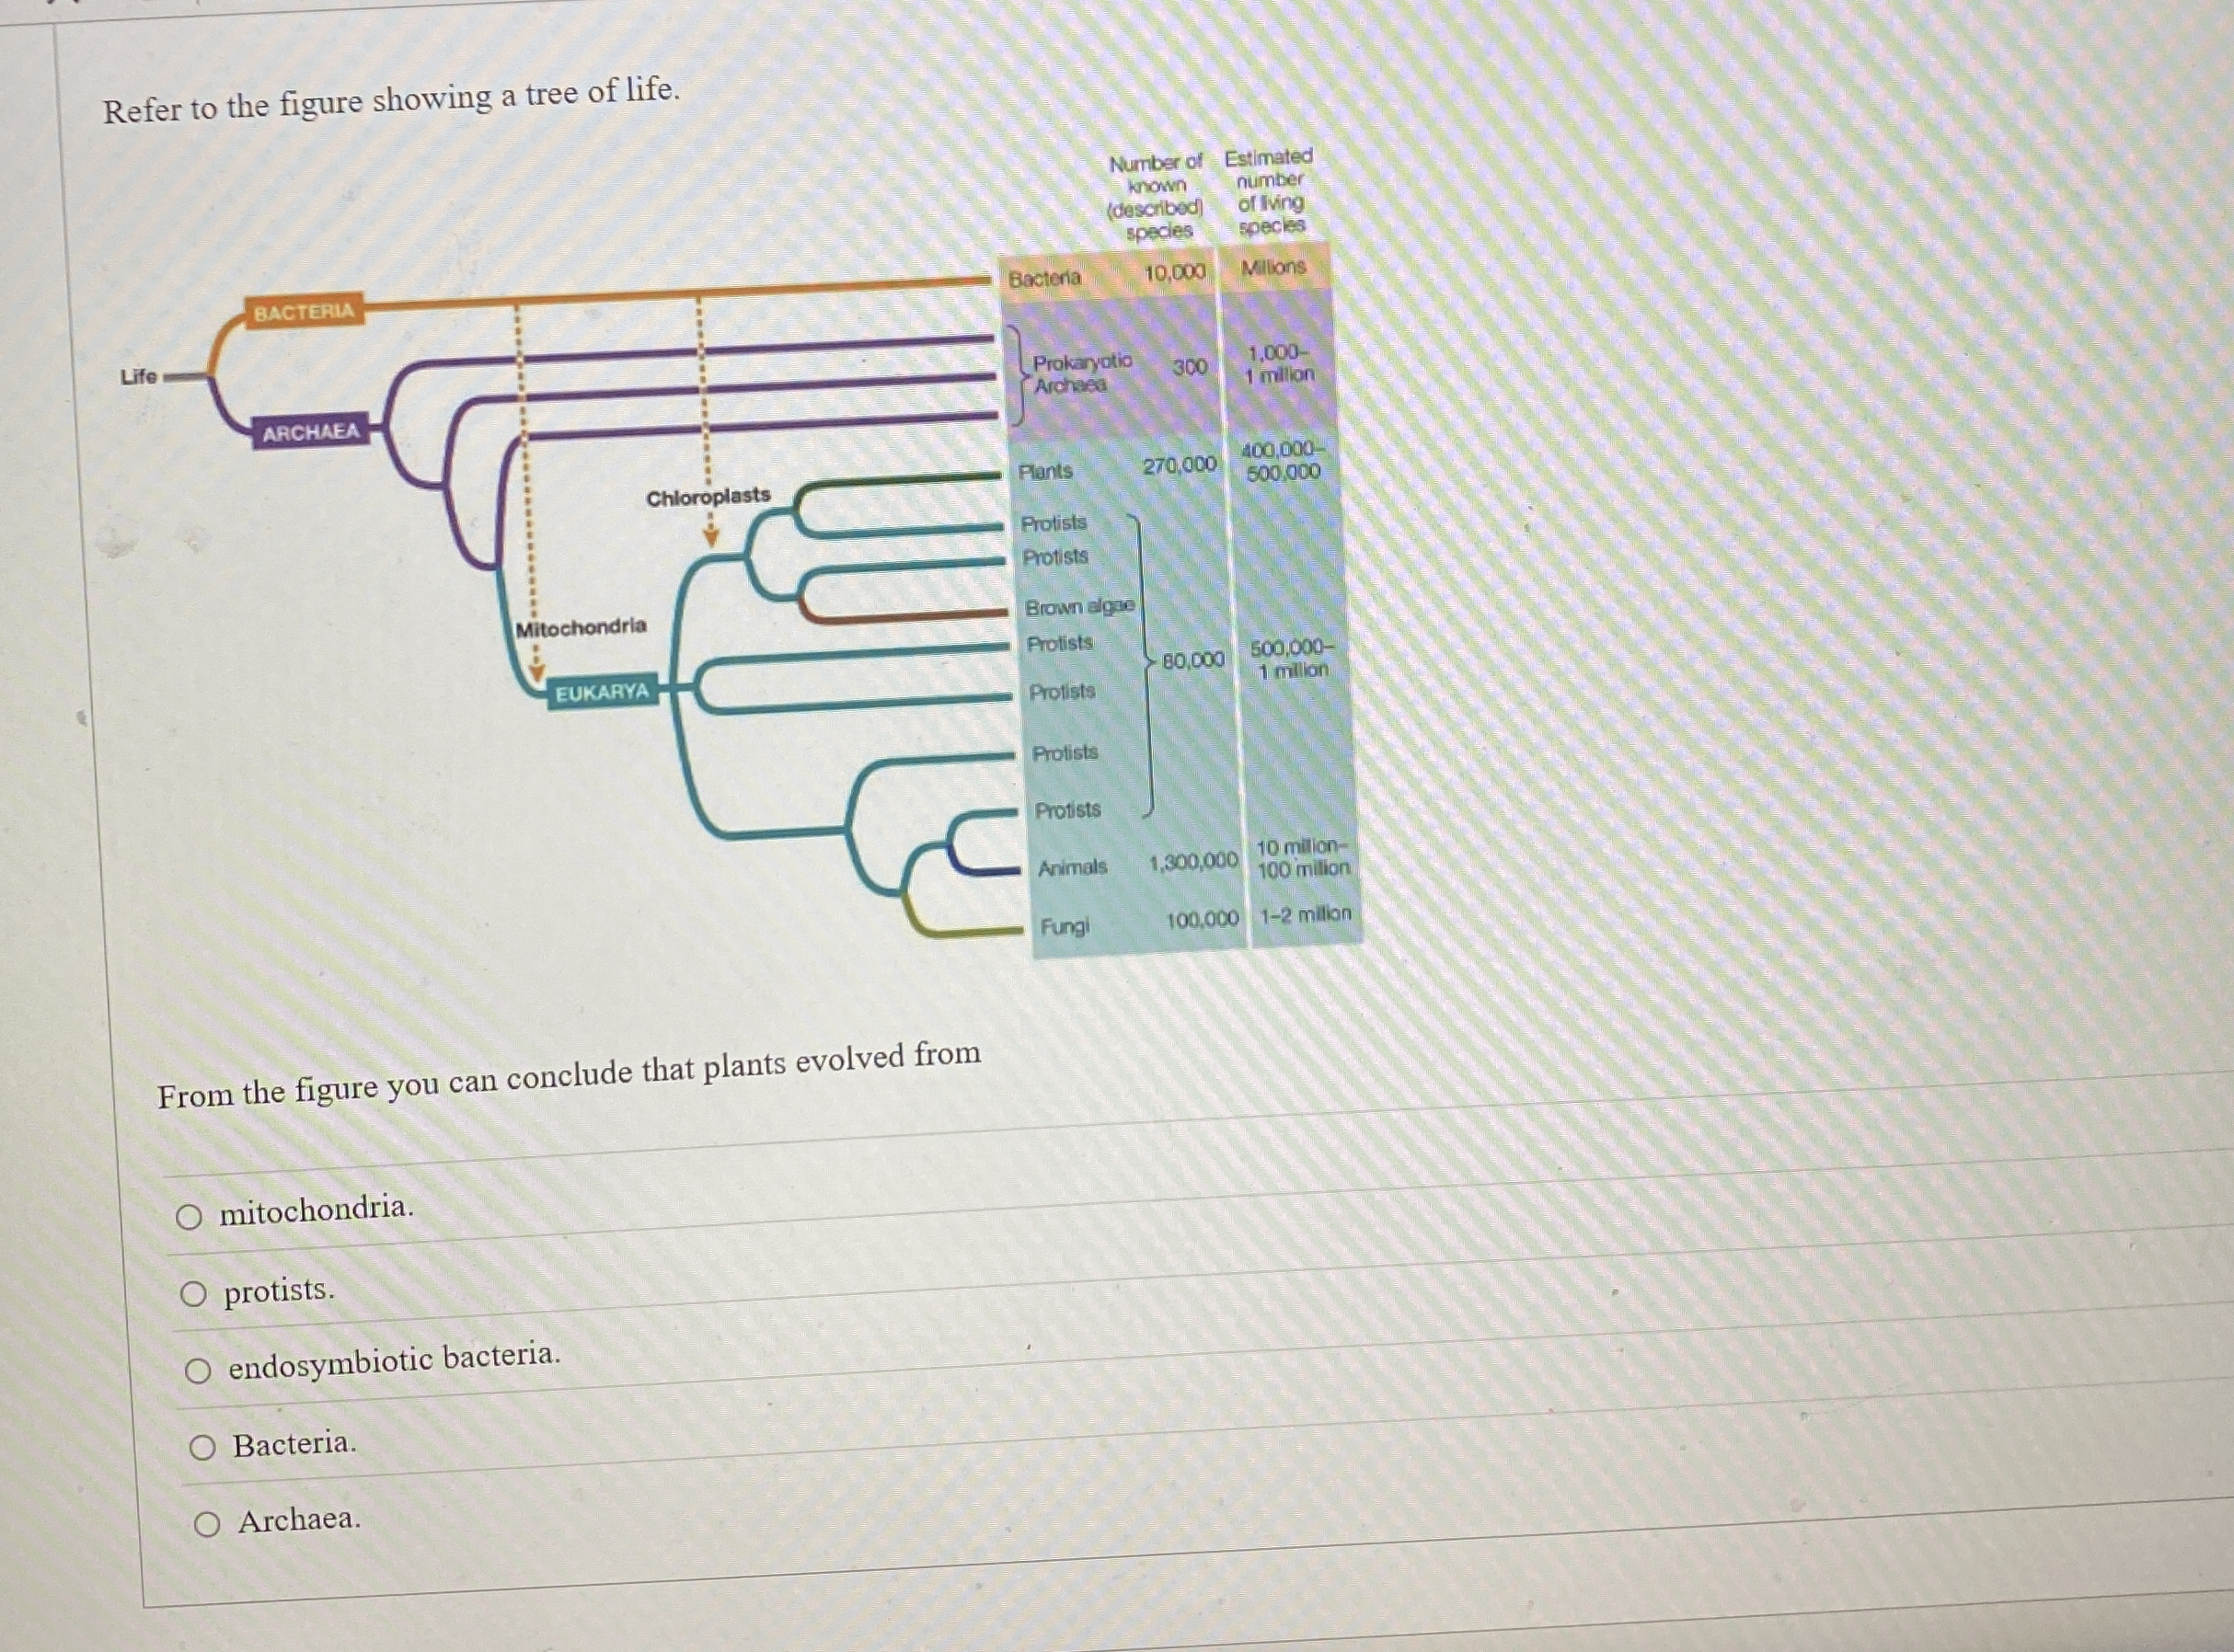Mark 'Archaea.' as the answer

click(207, 1524)
